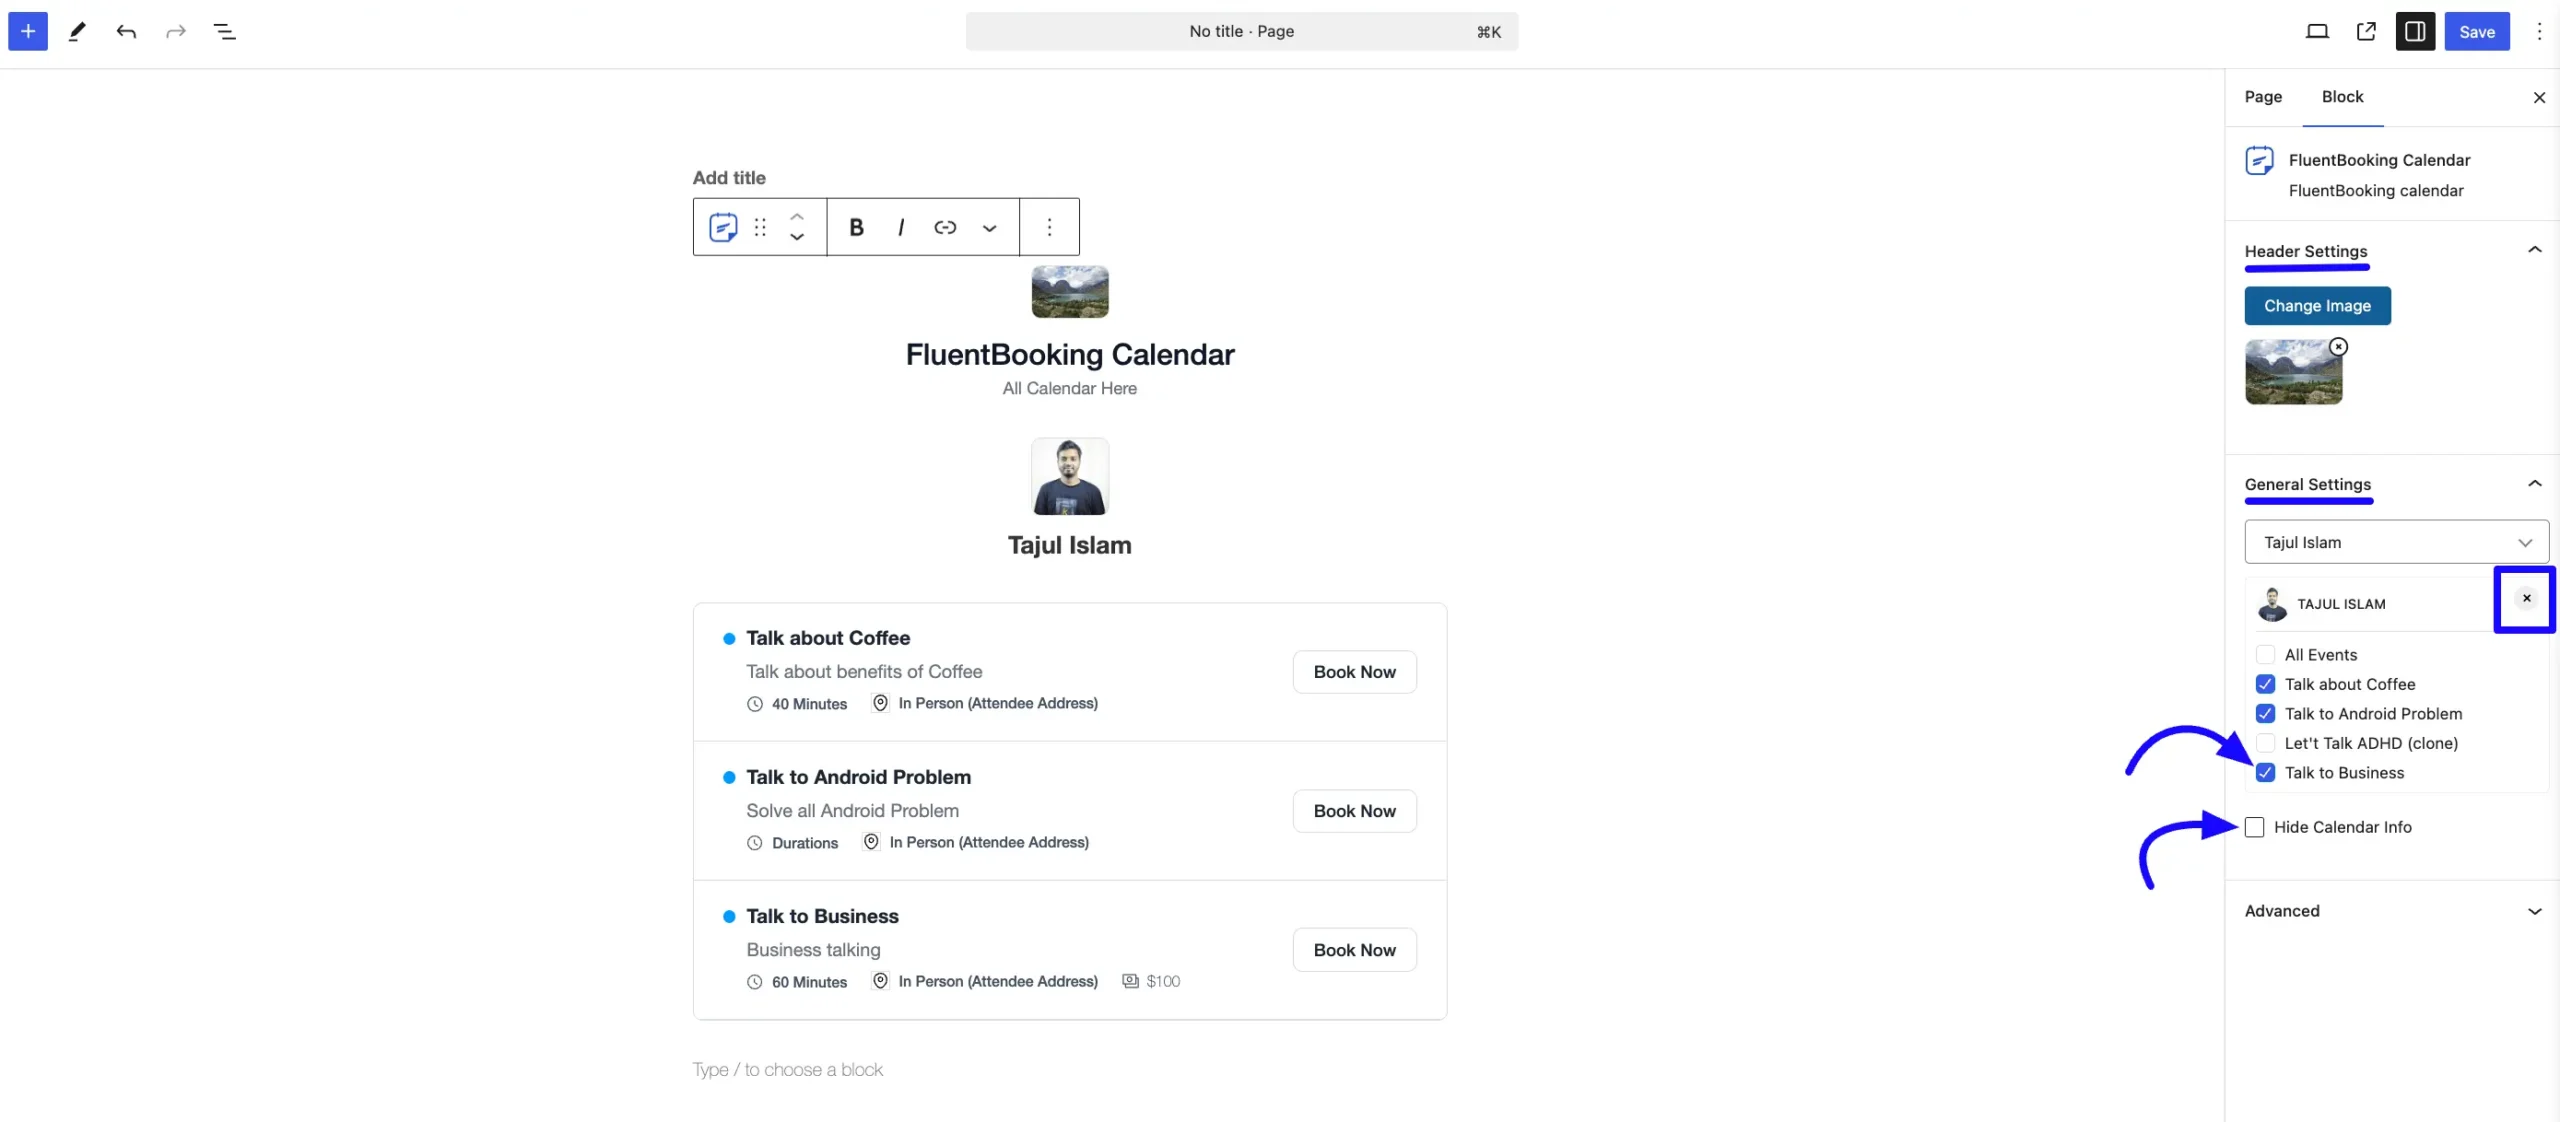Screen dimensions: 2560x1122
Task: Click Book Now for Talk to Android Problem
Action: coord(1354,811)
